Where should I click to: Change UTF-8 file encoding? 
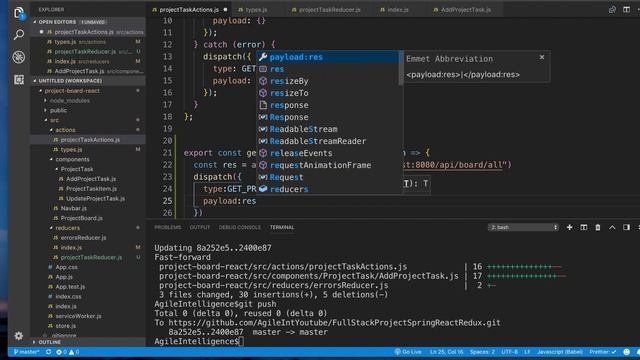point(509,352)
